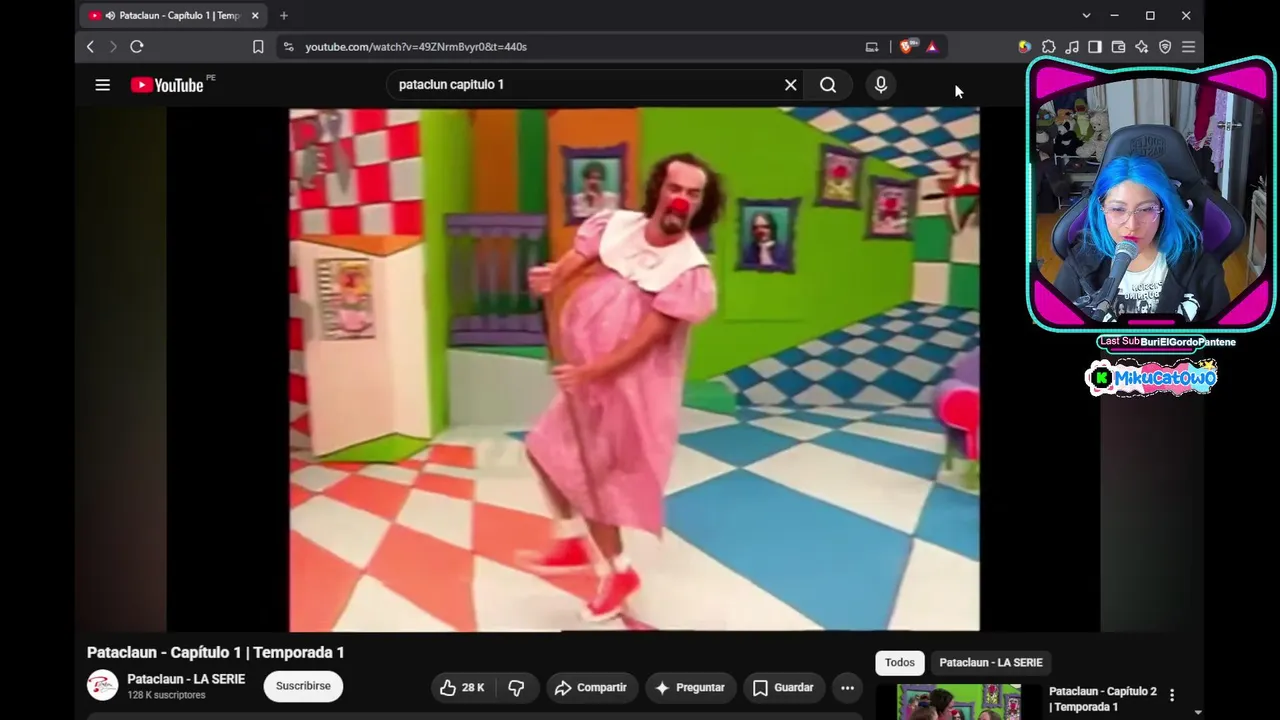This screenshot has height=720, width=1280.
Task: Bookmark this page in the address bar
Action: point(258,47)
